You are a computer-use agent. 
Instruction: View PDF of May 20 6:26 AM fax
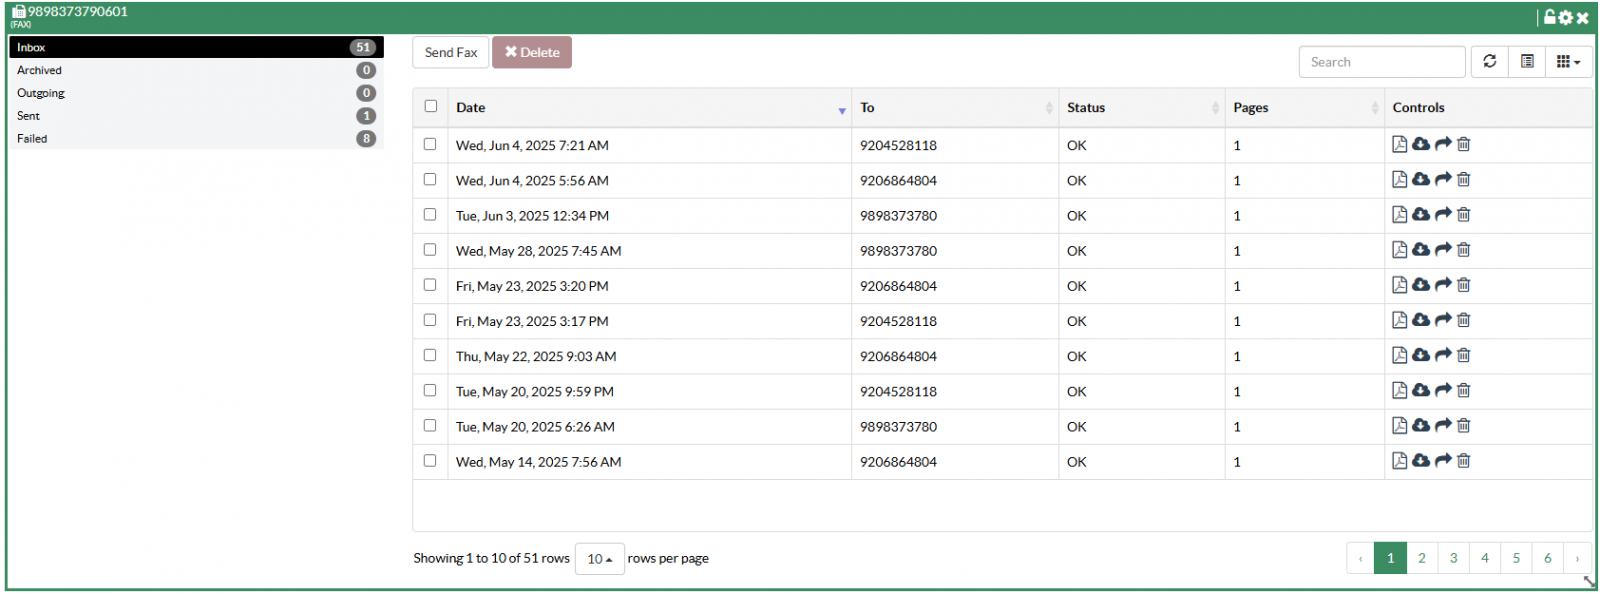coord(1400,426)
